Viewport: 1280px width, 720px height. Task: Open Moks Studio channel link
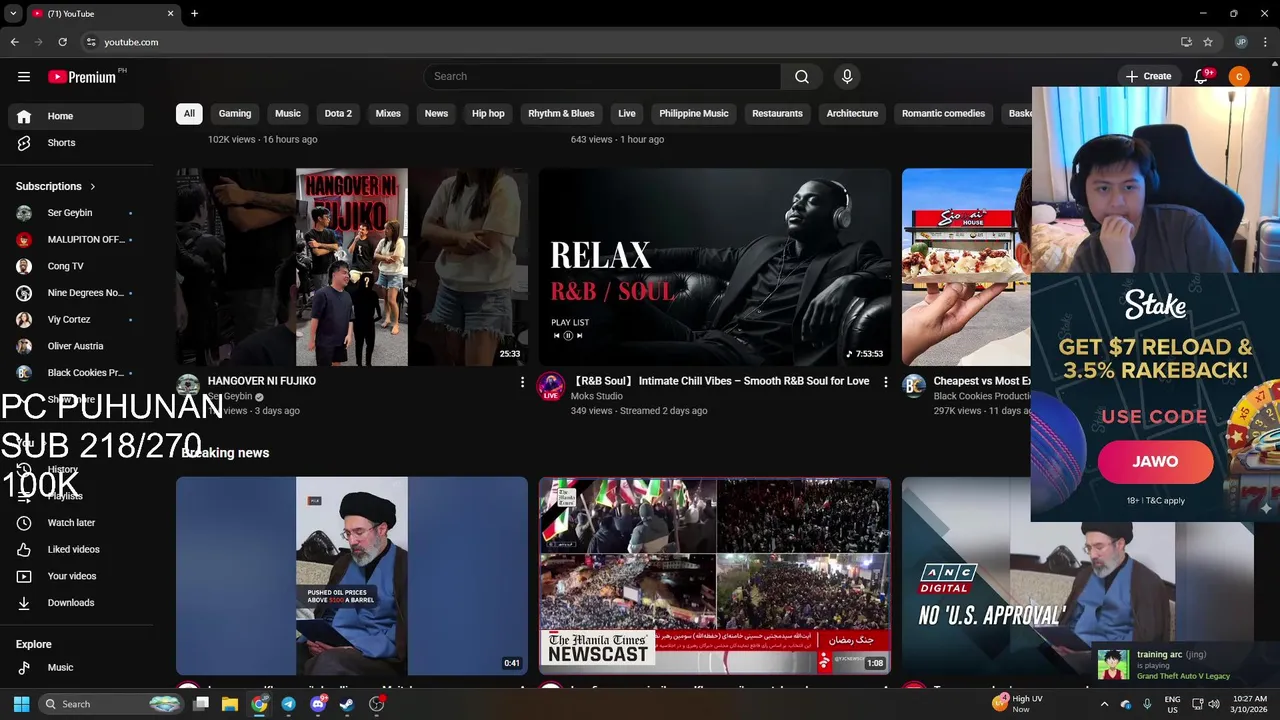pos(596,396)
